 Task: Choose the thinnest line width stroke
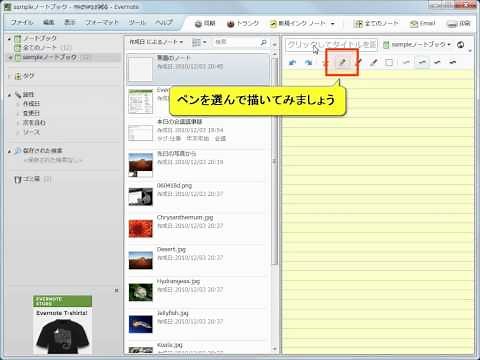click(x=406, y=62)
